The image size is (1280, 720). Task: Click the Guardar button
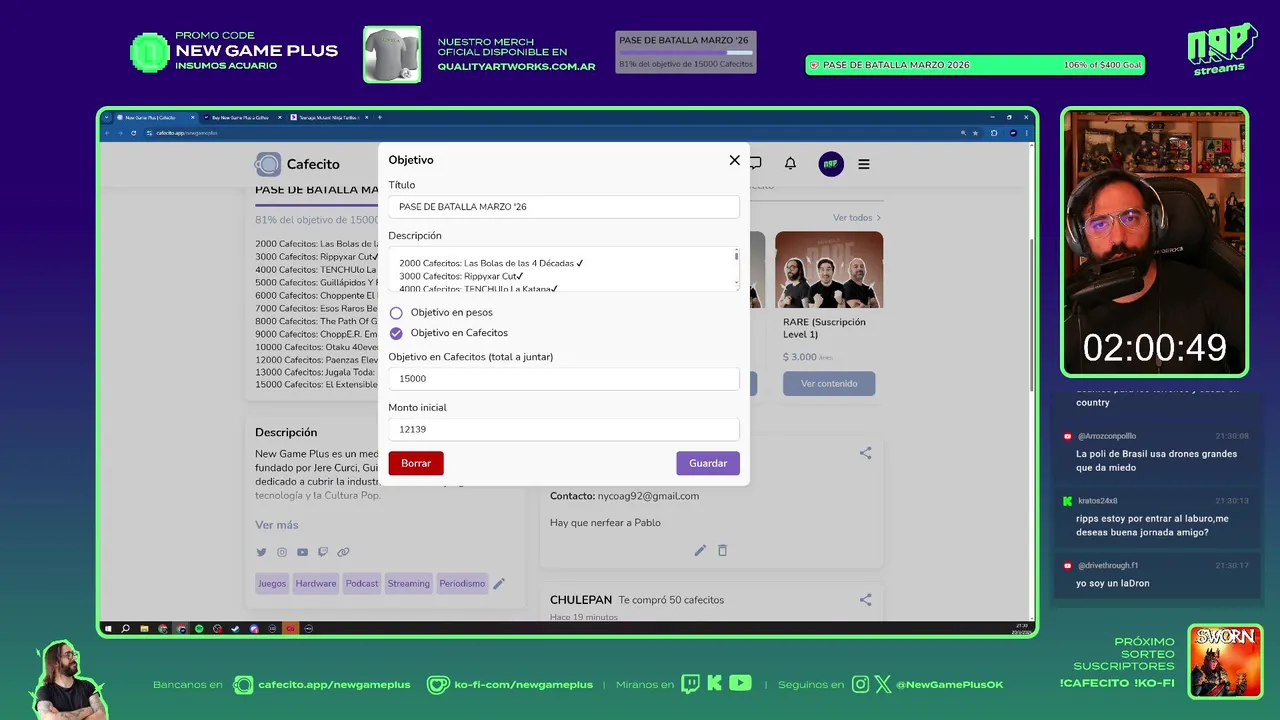click(708, 463)
